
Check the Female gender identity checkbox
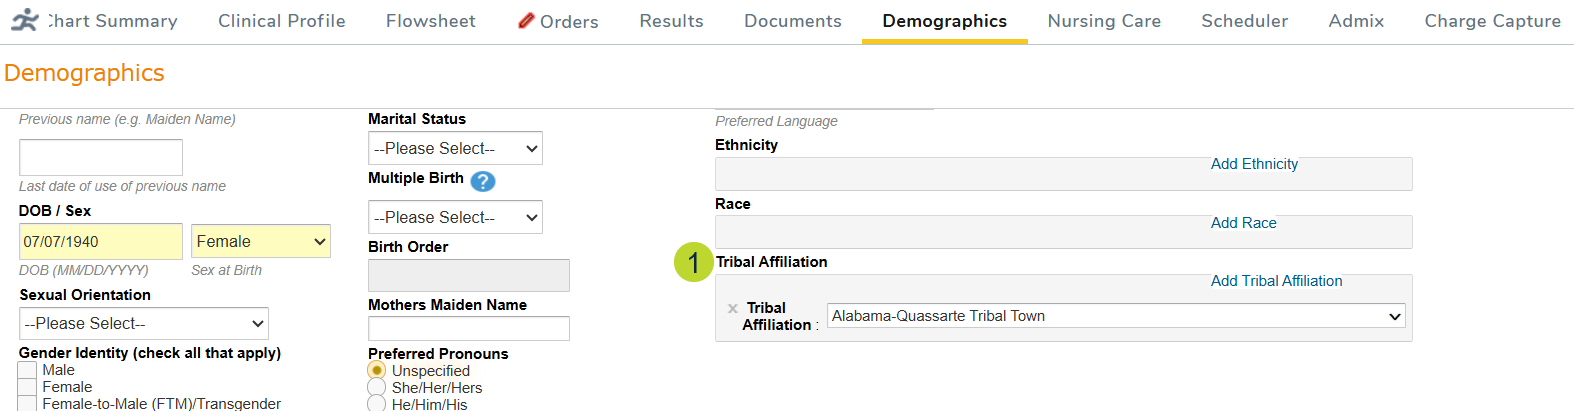pos(28,388)
